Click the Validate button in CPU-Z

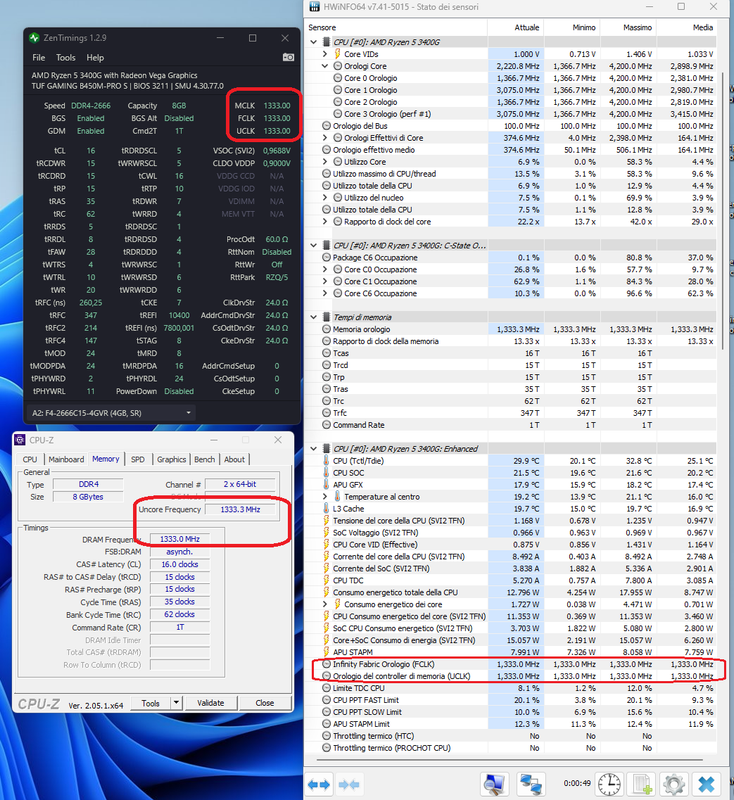coord(211,703)
